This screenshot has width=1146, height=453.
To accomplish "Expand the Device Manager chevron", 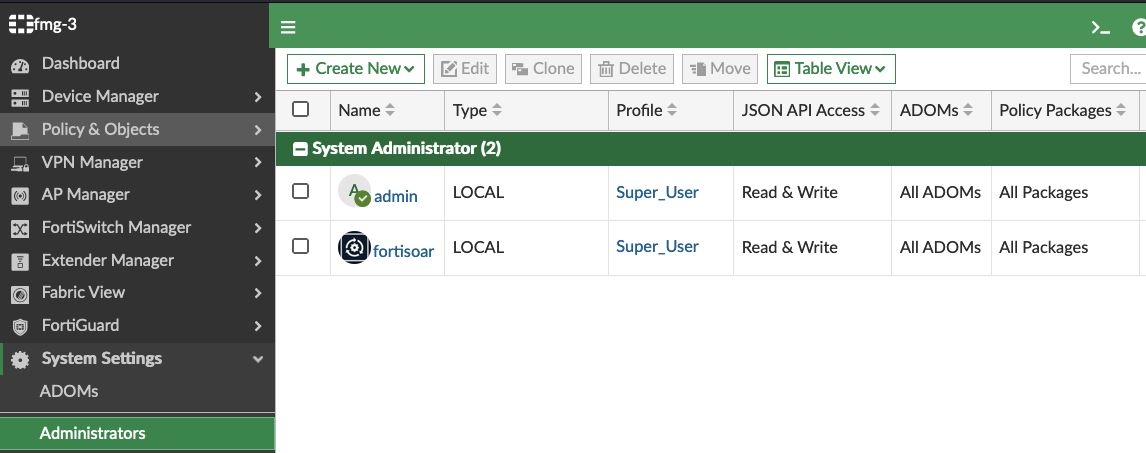I will coord(258,96).
